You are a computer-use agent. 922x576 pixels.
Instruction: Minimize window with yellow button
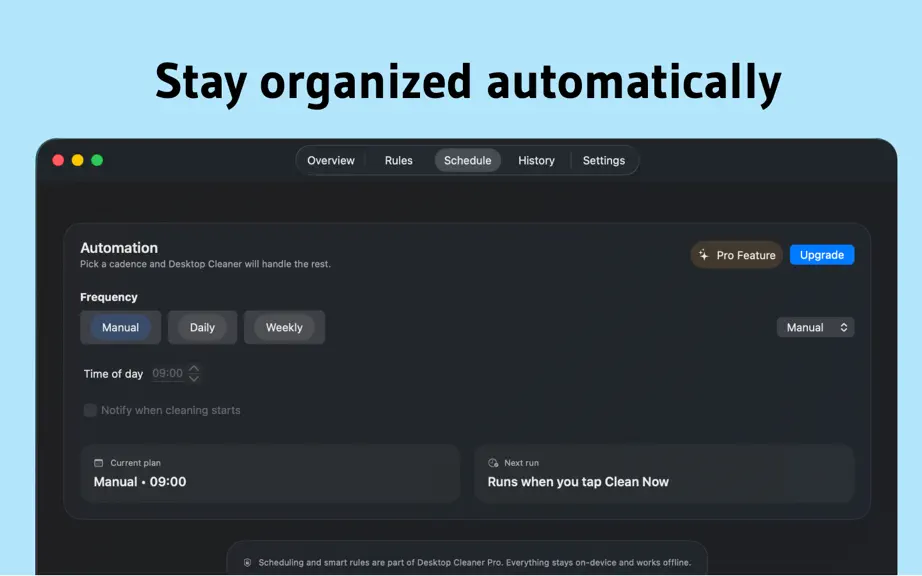point(78,160)
